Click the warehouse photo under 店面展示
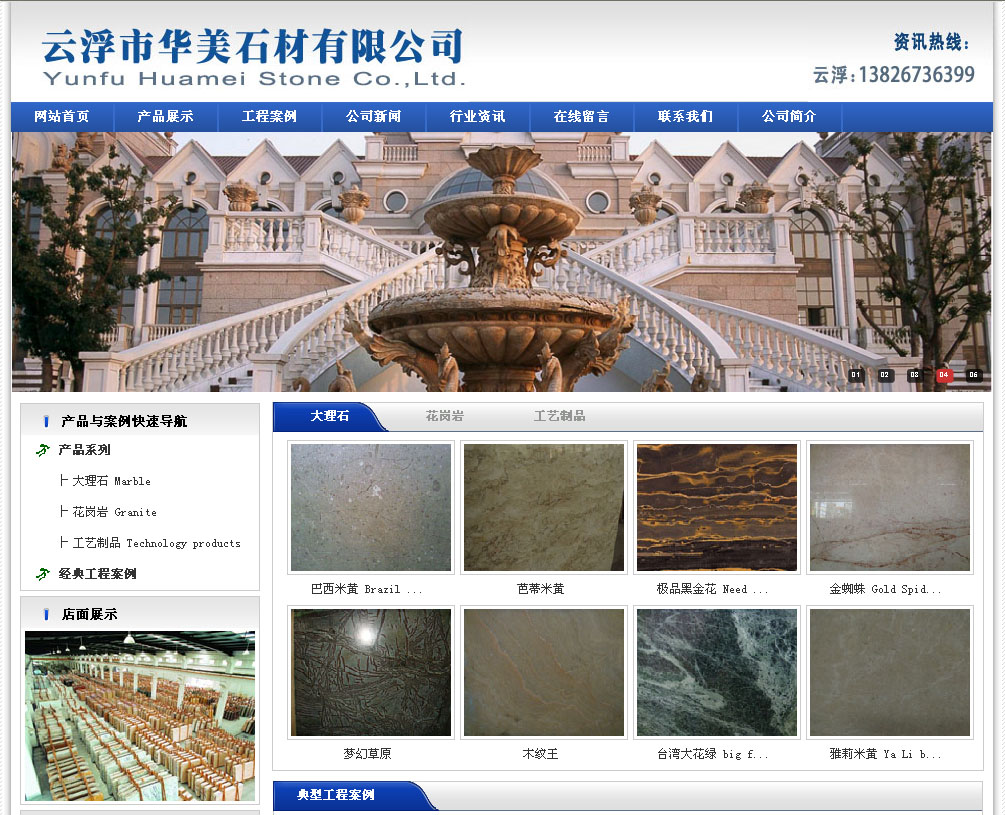The image size is (1005, 815). click(140, 715)
